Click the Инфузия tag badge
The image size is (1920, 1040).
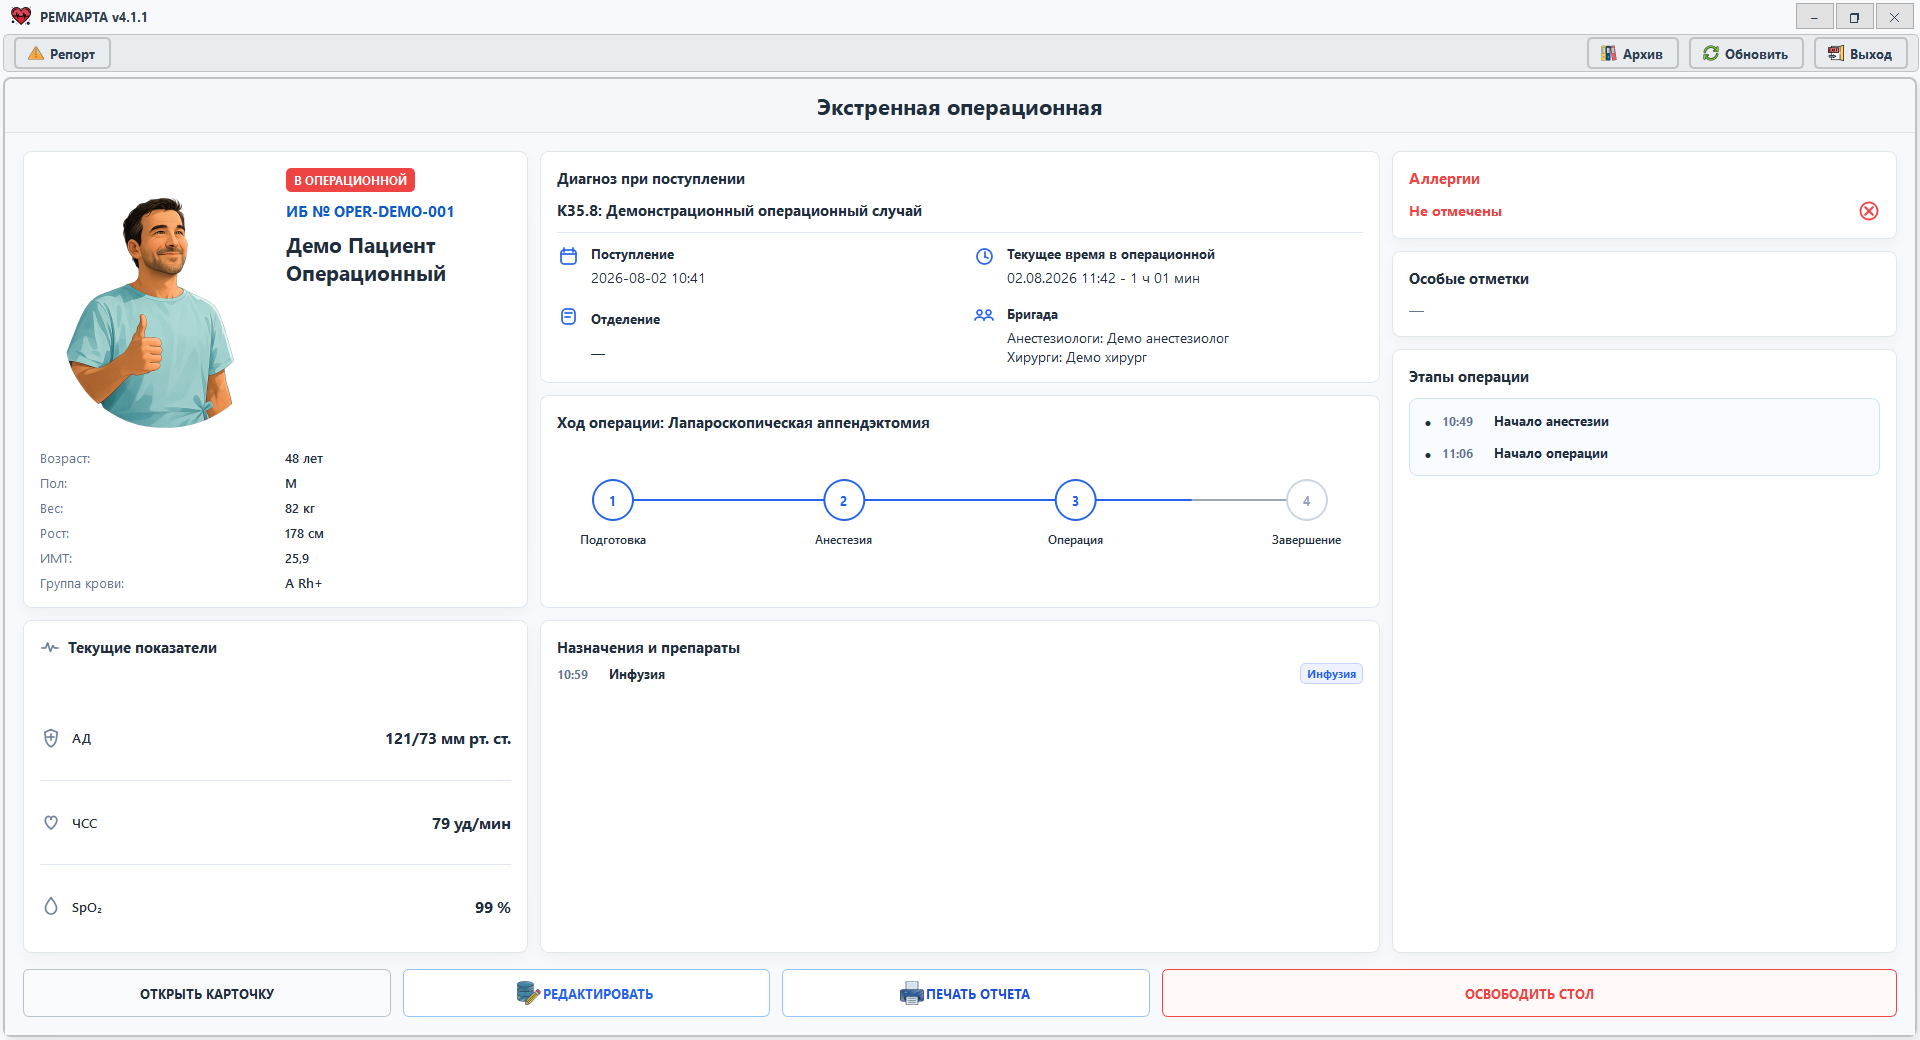tap(1331, 674)
